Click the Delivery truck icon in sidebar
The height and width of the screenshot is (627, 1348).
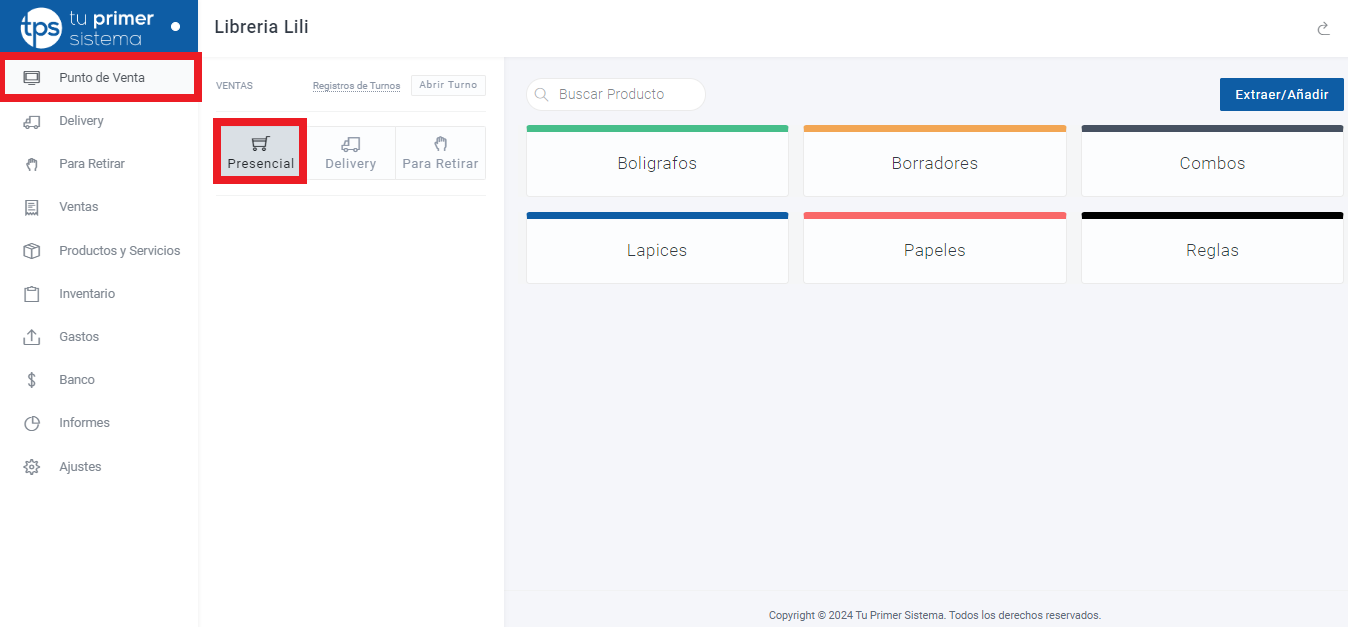(31, 121)
